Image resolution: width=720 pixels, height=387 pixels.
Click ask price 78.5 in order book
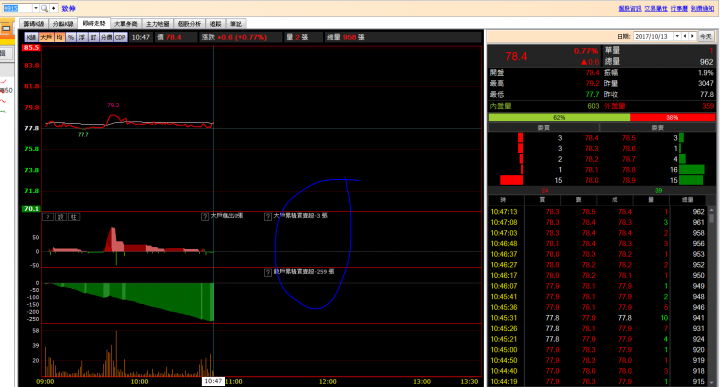(629, 138)
